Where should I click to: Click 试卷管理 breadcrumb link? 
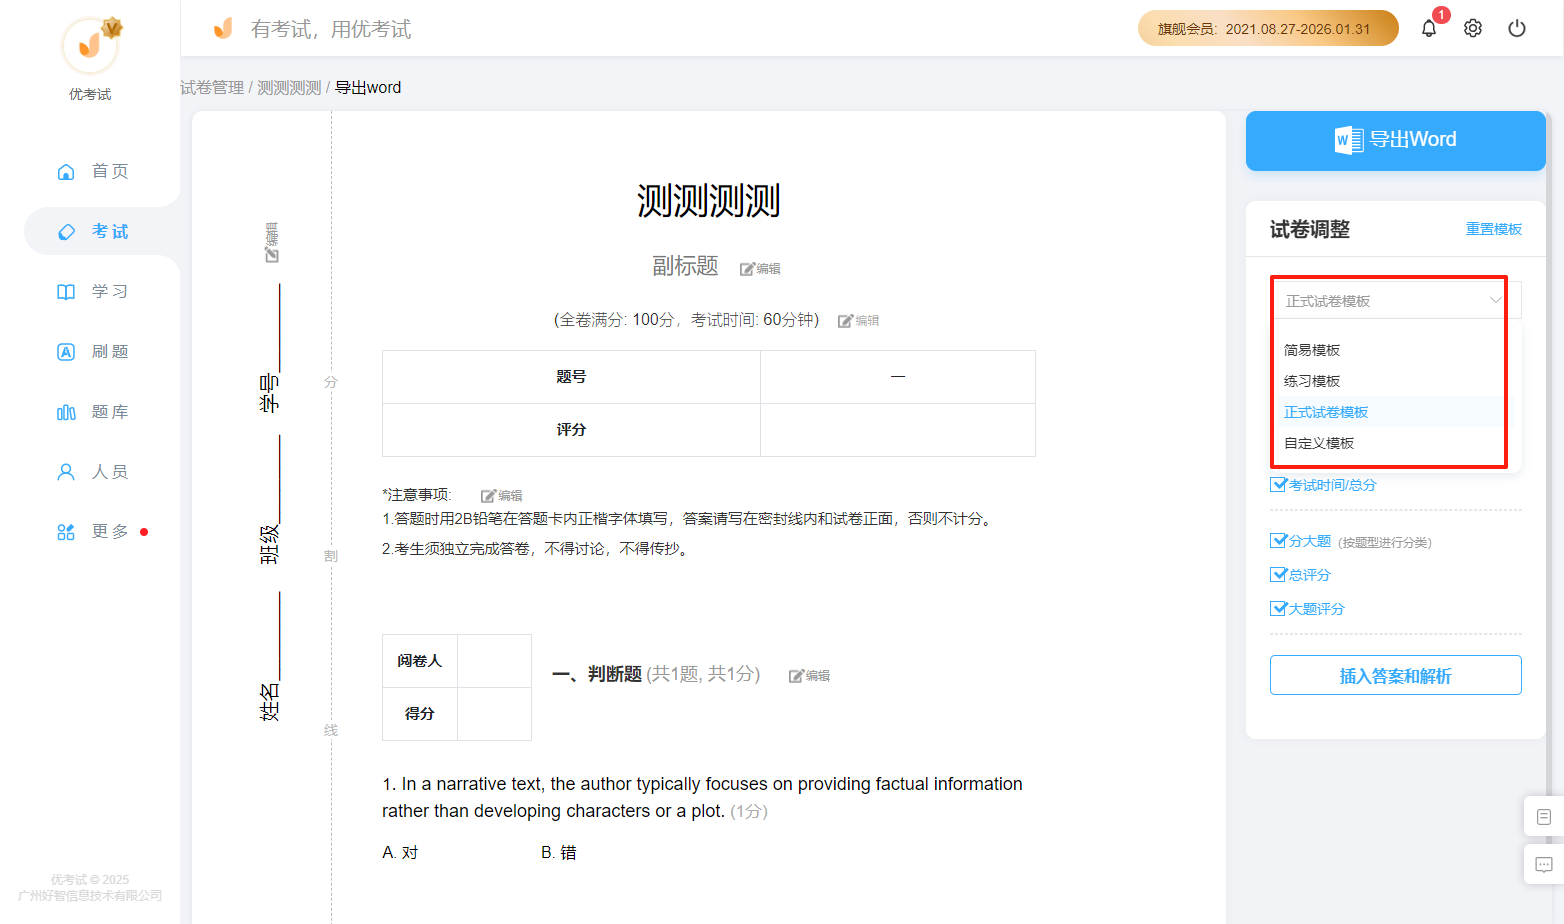[212, 87]
